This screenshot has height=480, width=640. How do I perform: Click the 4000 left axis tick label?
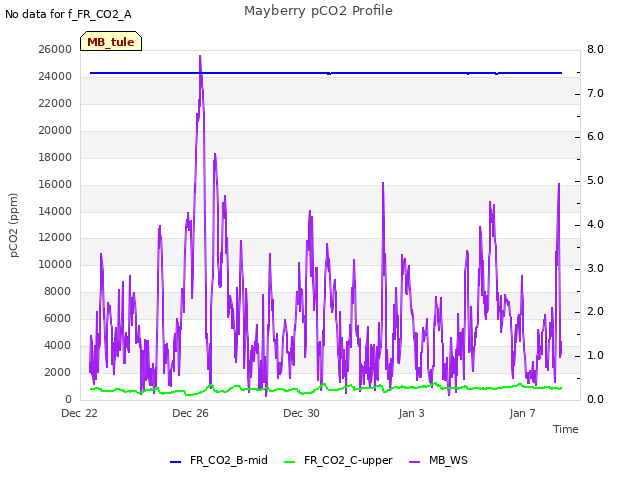(58, 345)
